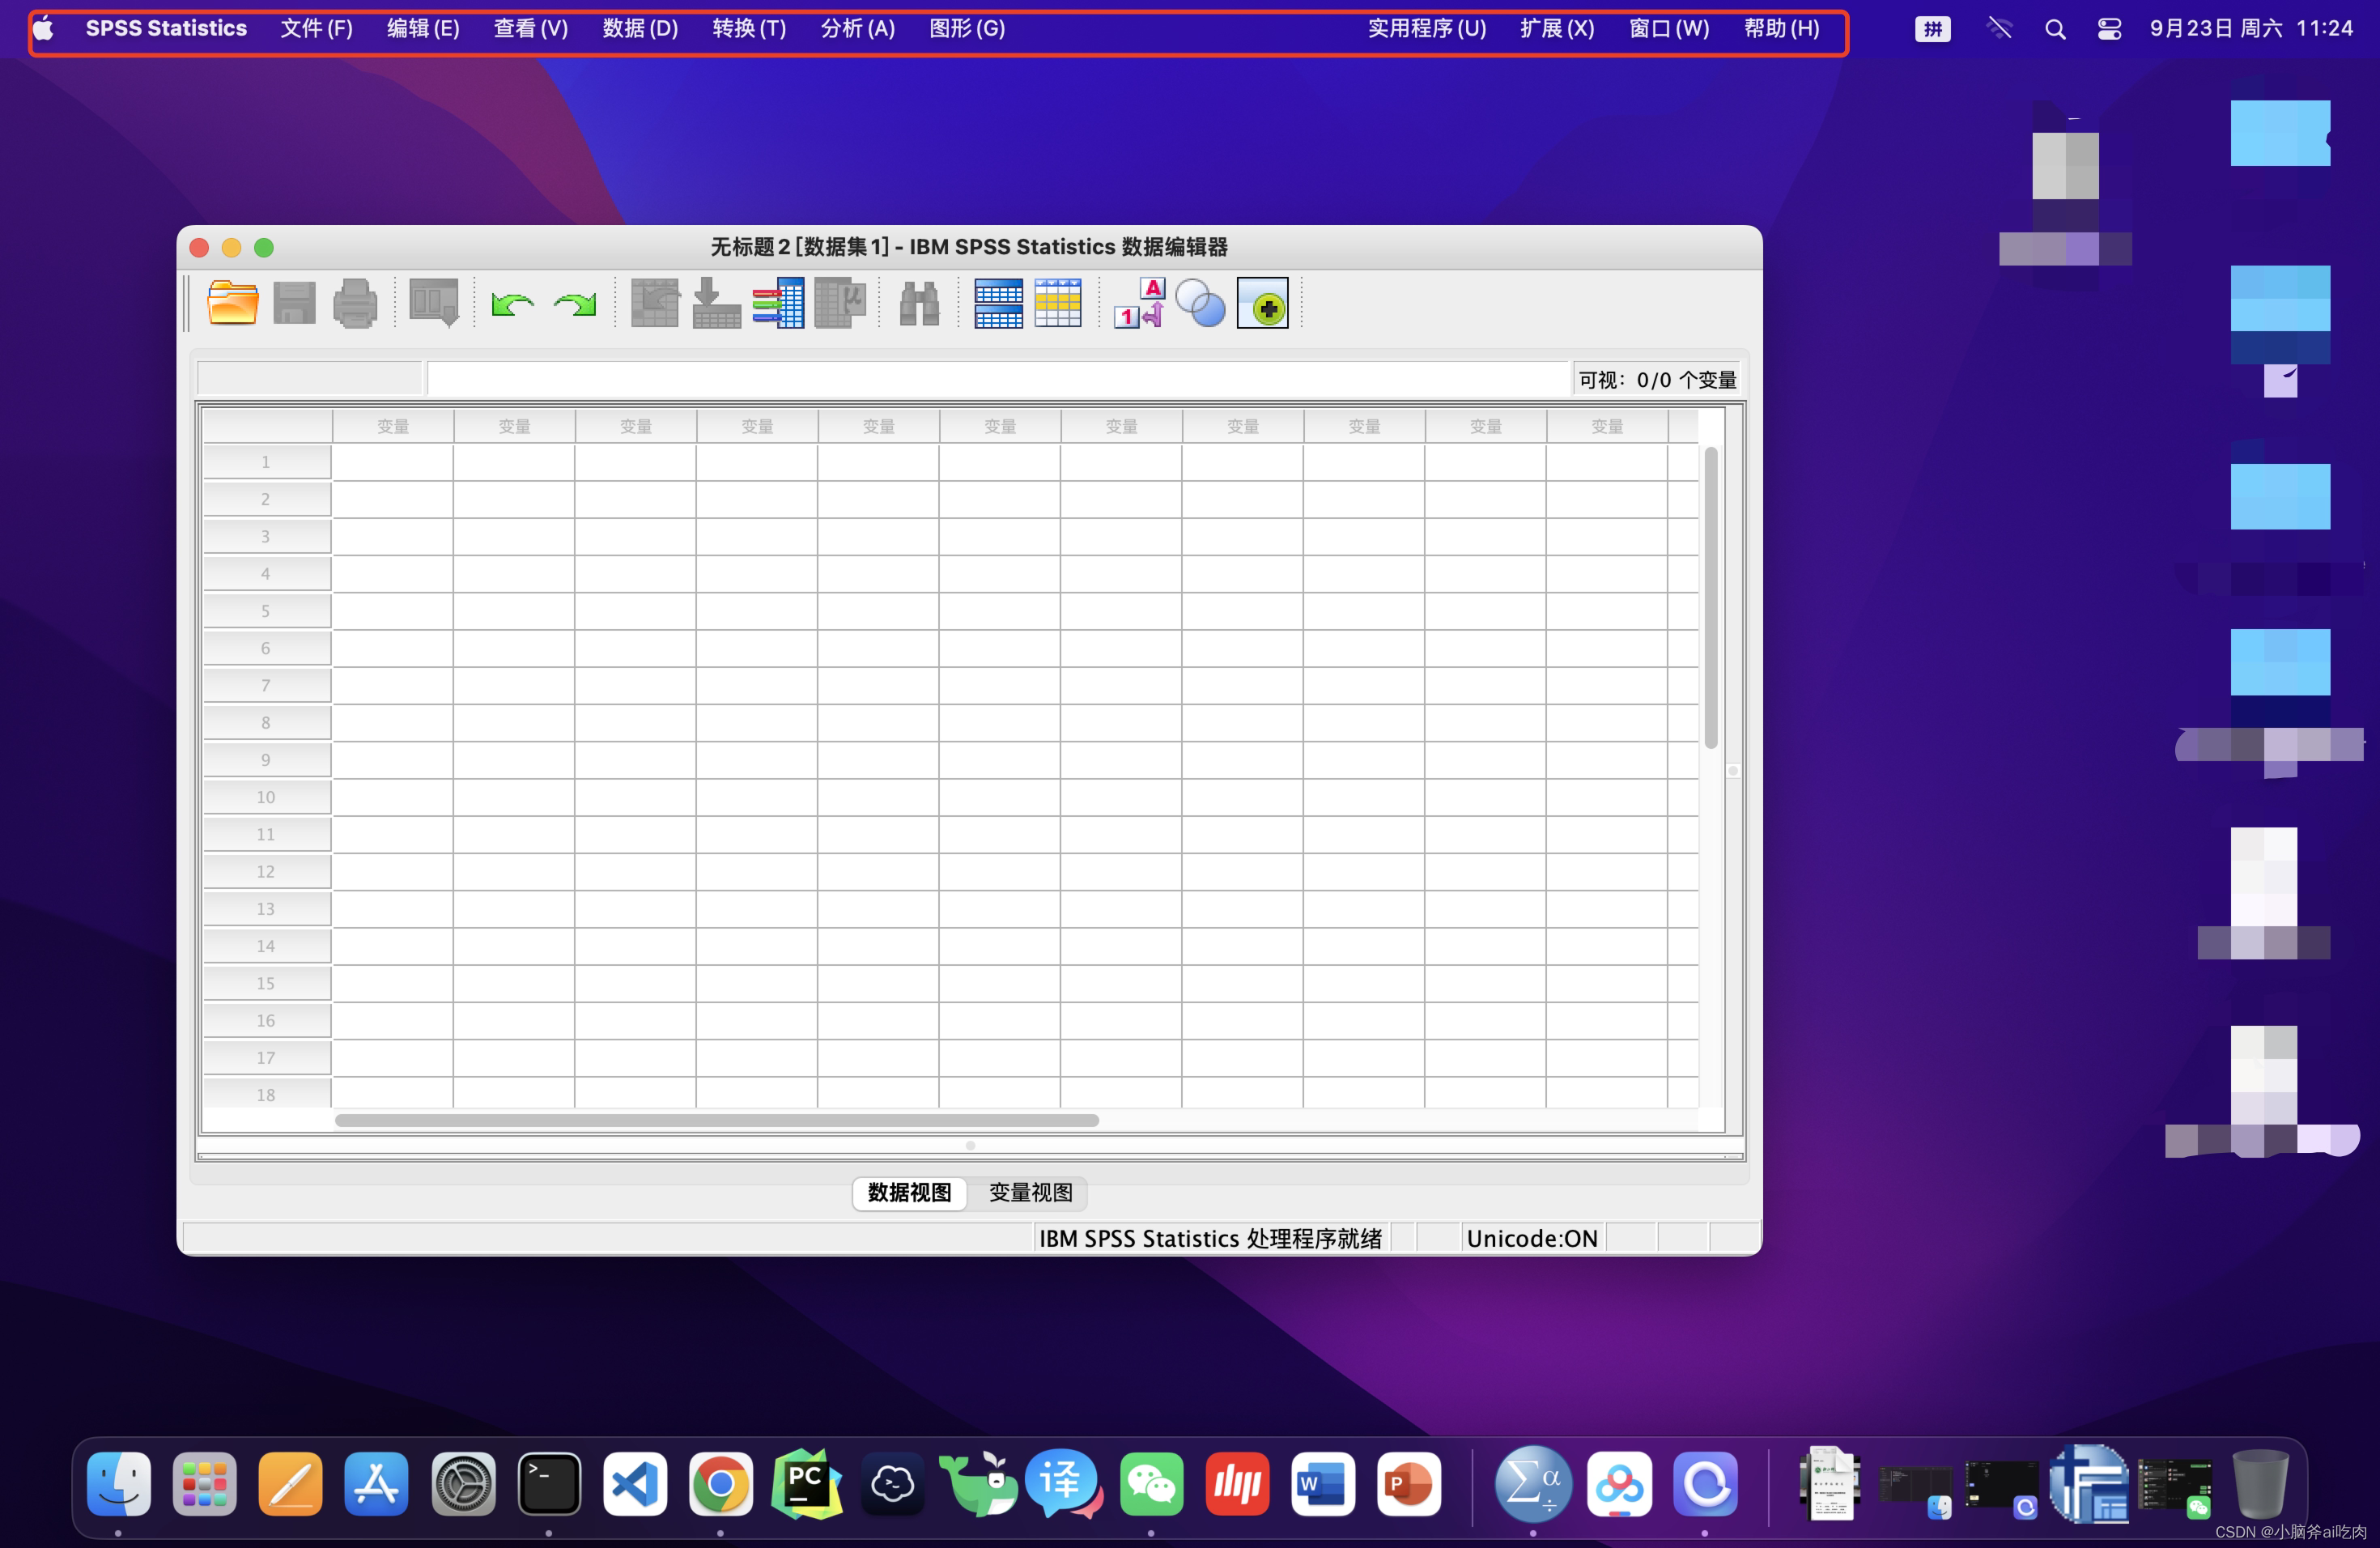Open the 数据 (D) menu
The height and width of the screenshot is (1548, 2380).
pos(640,28)
